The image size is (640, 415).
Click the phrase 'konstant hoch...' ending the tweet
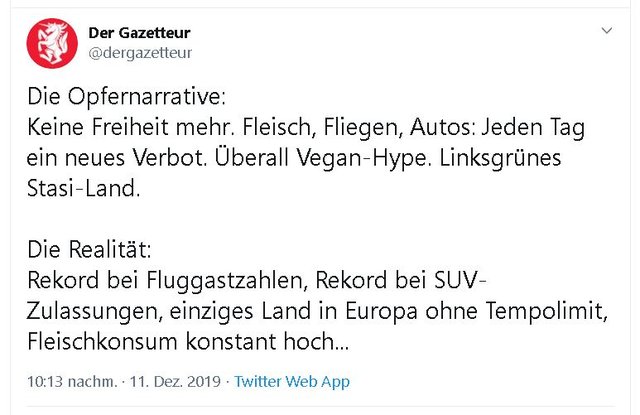tap(267, 342)
